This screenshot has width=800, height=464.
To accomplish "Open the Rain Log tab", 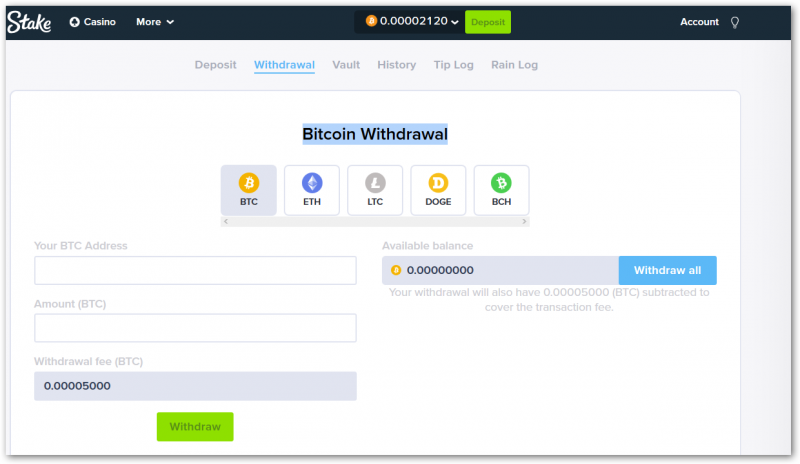I will pyautogui.click(x=514, y=65).
